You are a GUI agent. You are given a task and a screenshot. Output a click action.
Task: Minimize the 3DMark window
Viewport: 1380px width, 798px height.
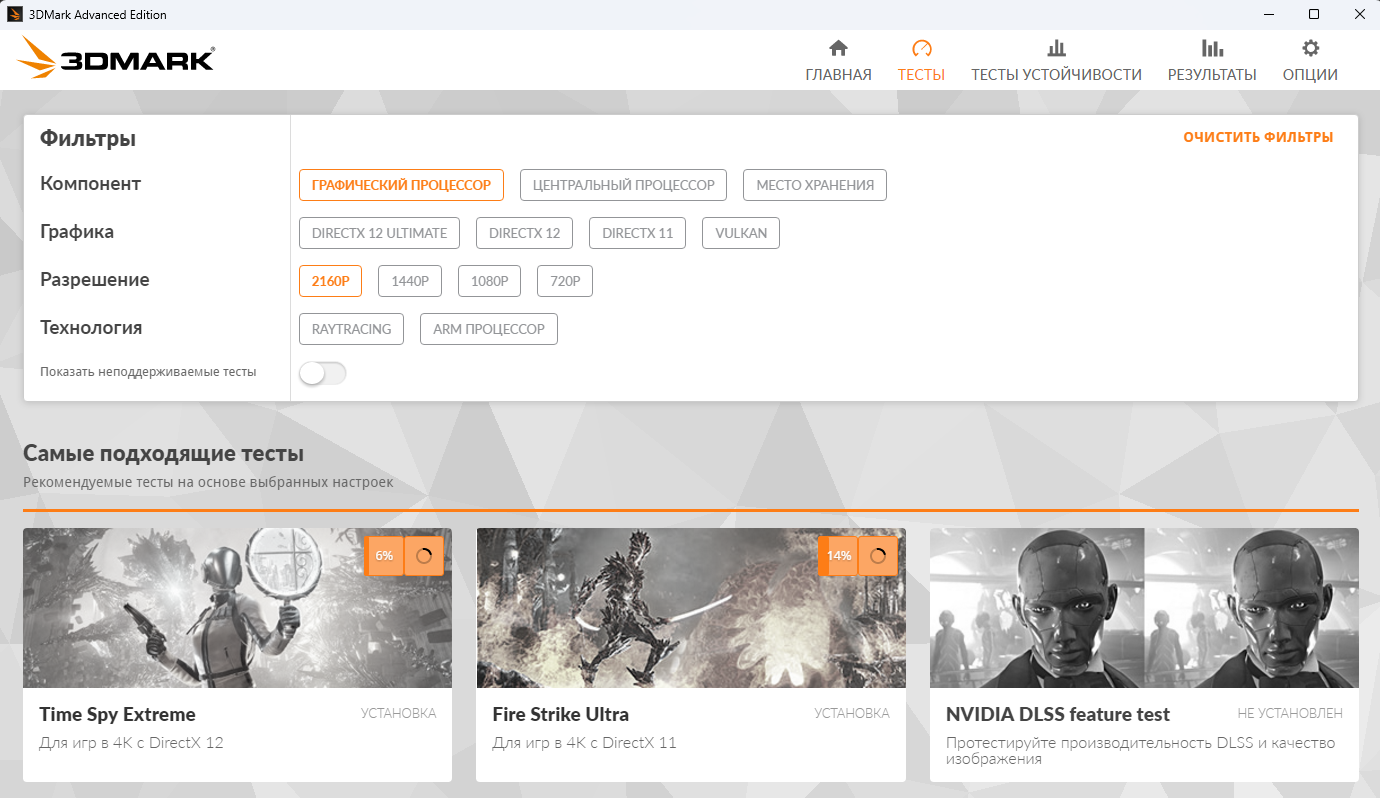click(x=1267, y=15)
